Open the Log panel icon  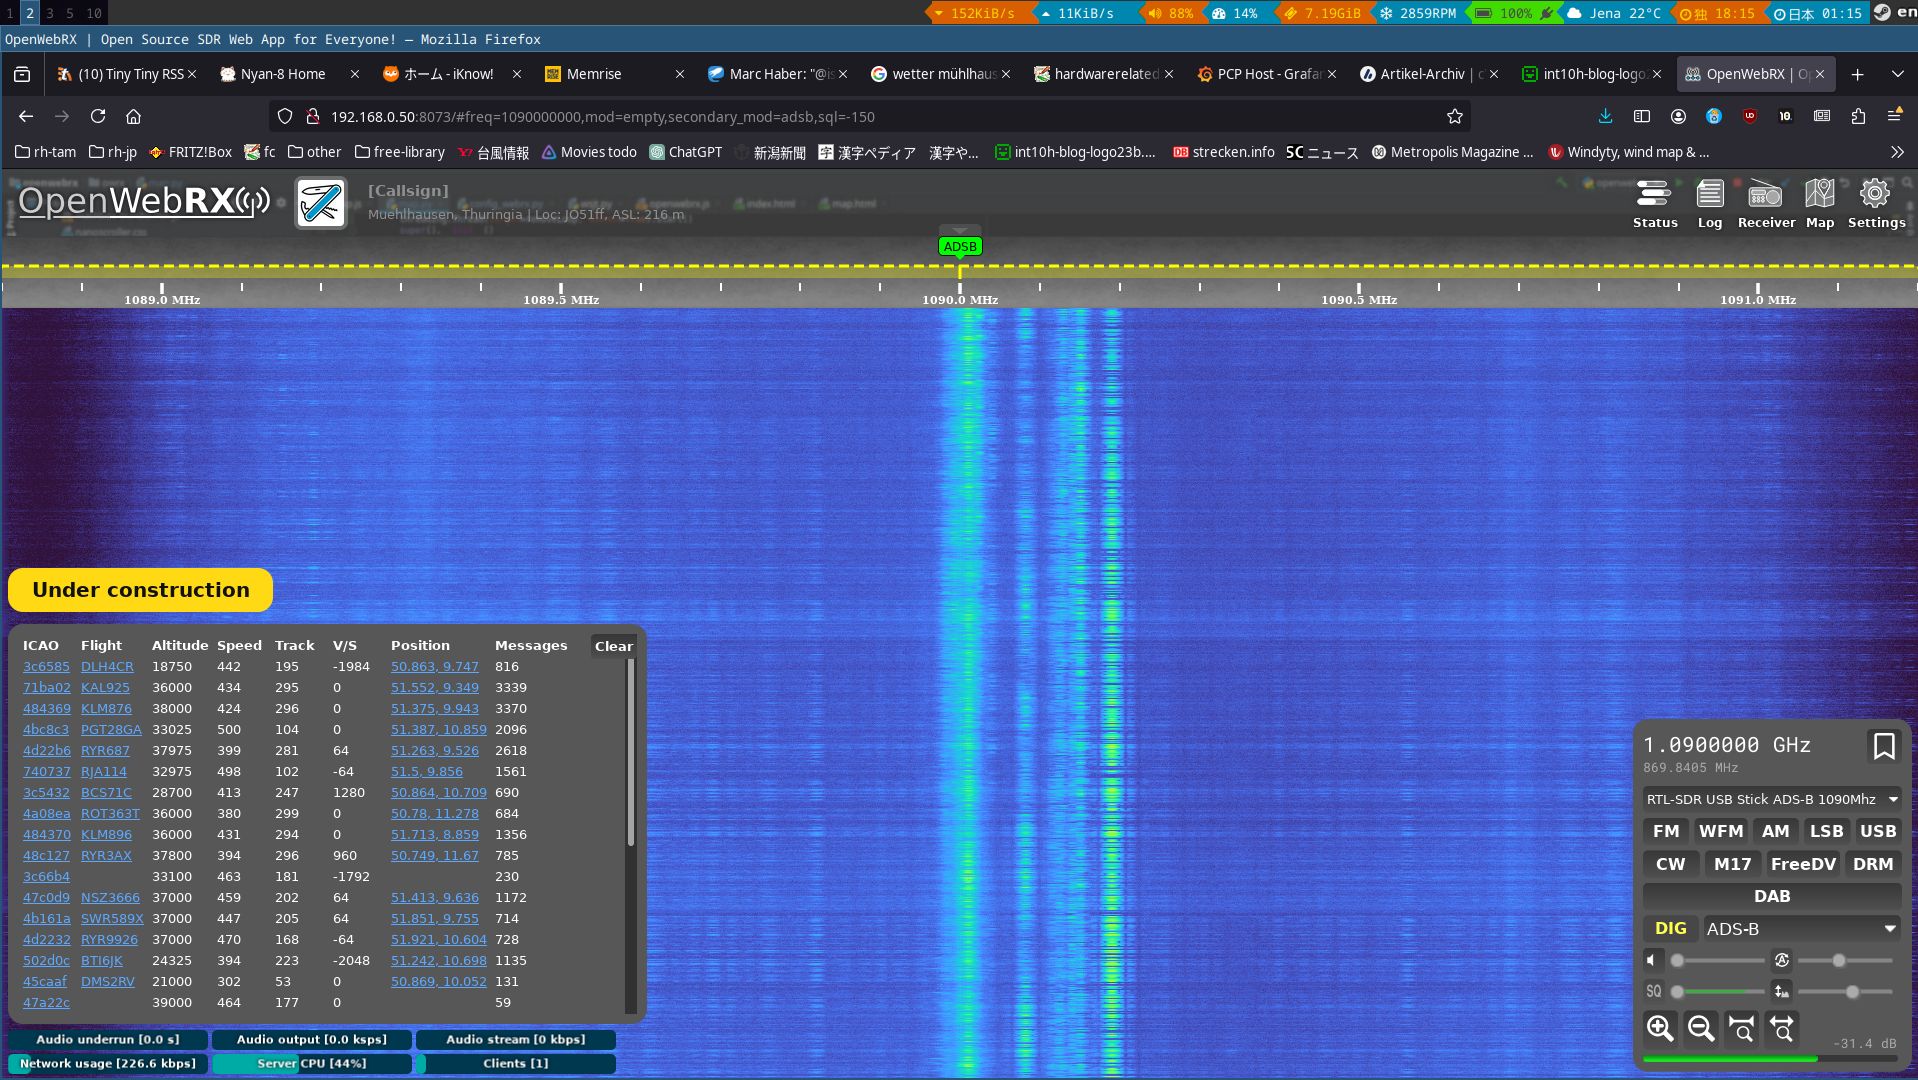click(1709, 204)
